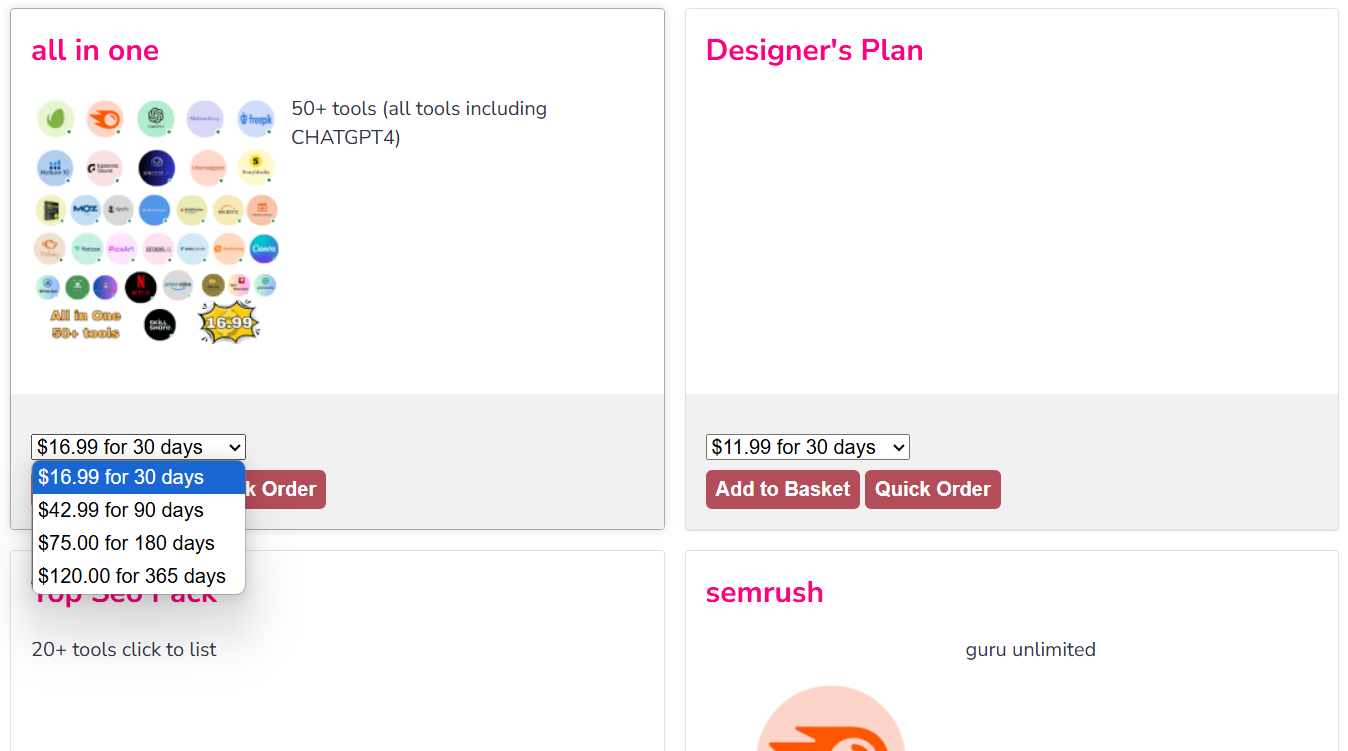Click the Freepik logo icon
1348x751 pixels.
point(256,118)
